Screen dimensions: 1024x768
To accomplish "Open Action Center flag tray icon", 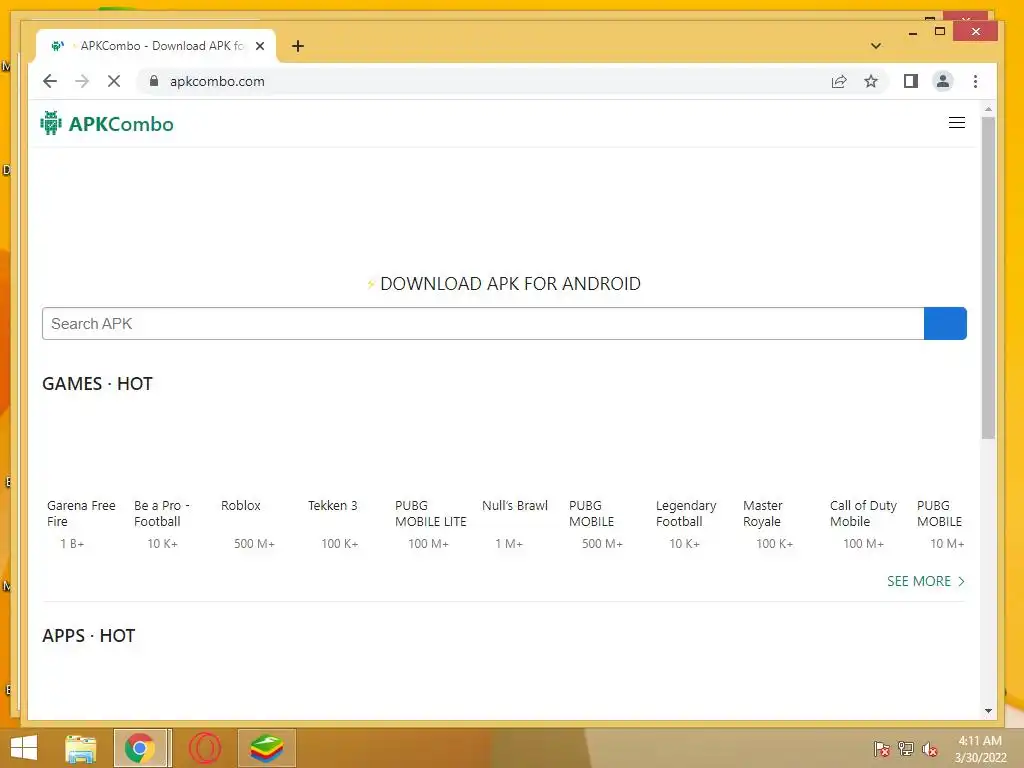I will (x=881, y=748).
